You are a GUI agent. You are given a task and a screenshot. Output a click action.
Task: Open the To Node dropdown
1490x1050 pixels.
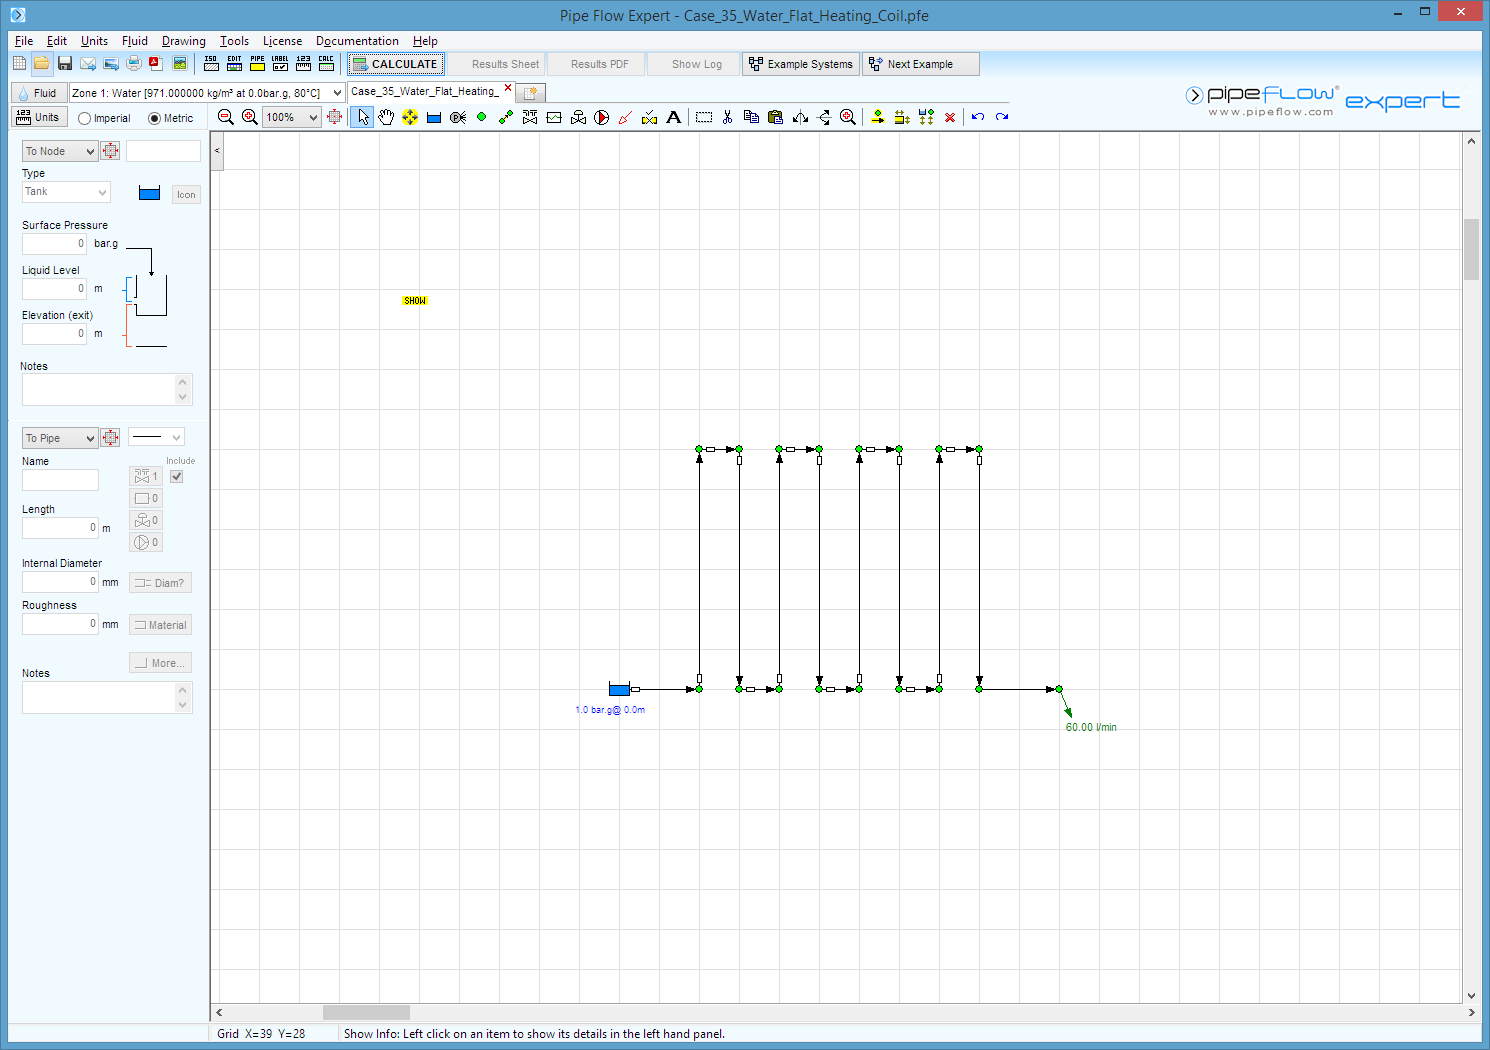point(60,151)
